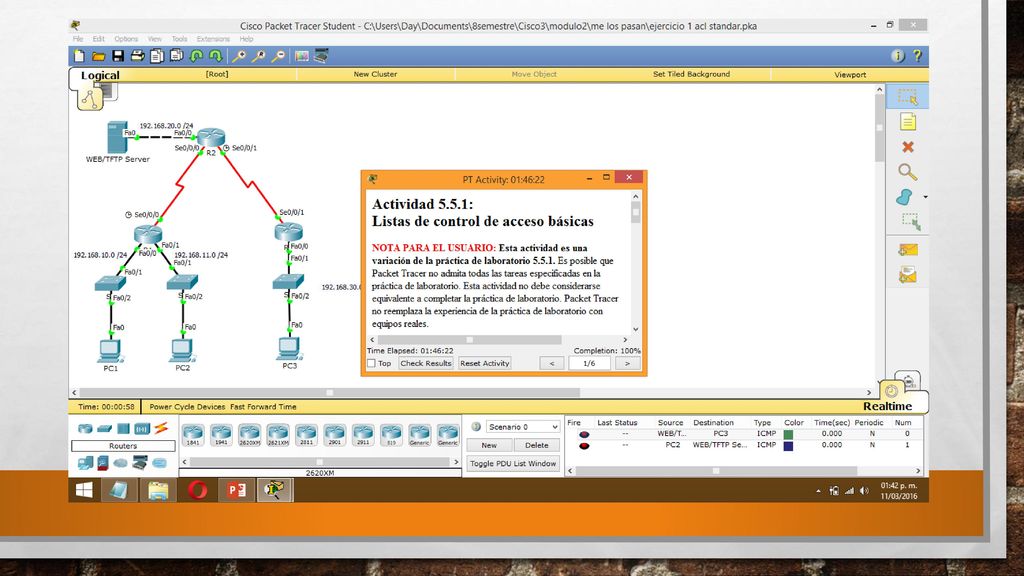The height and width of the screenshot is (576, 1024).
Task: Open the custom devices dialog
Action: click(x=321, y=56)
